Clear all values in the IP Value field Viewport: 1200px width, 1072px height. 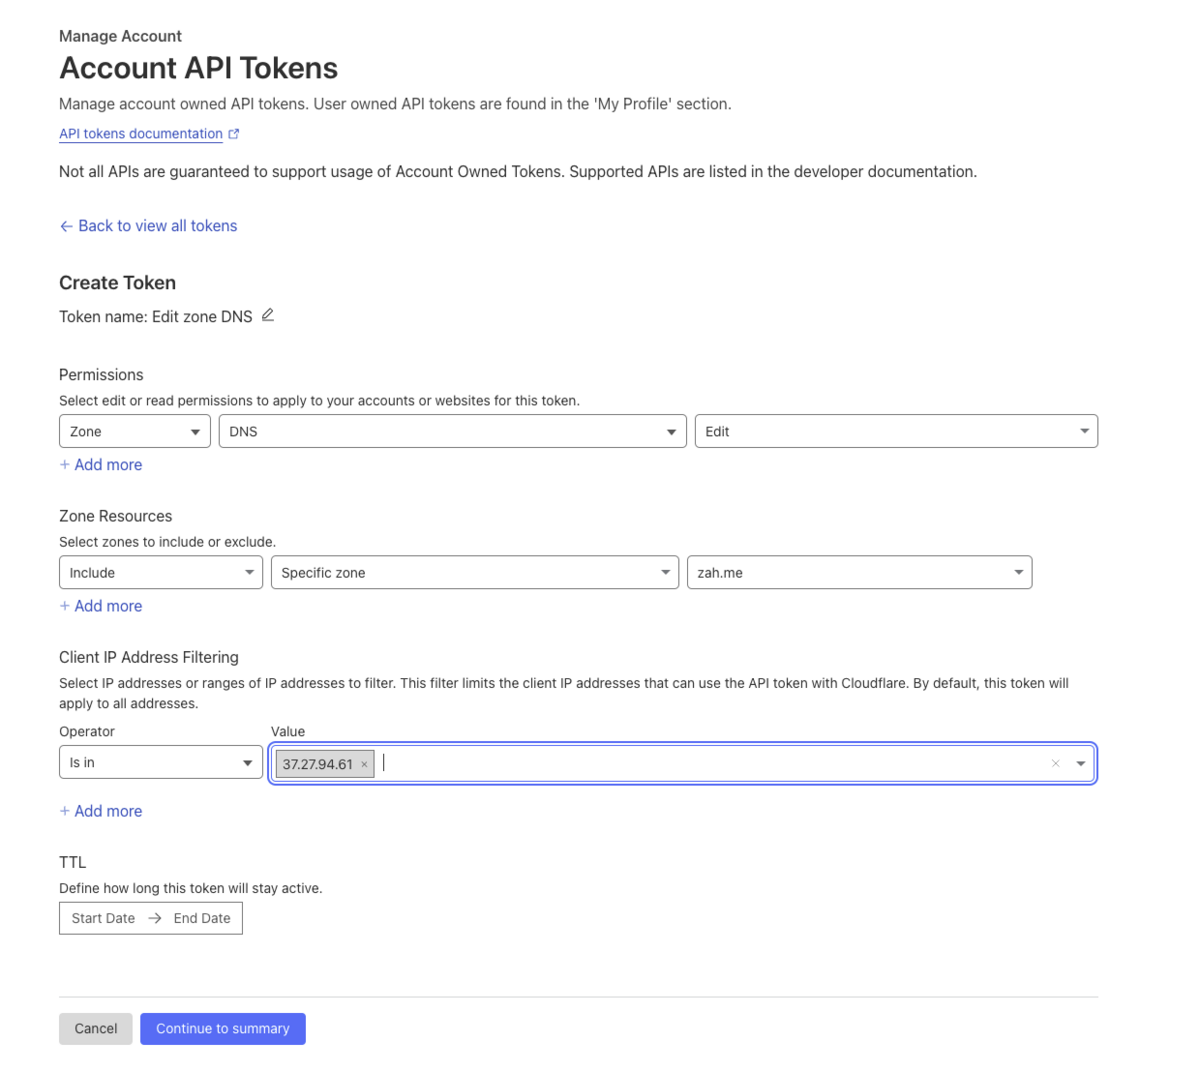(x=1055, y=764)
